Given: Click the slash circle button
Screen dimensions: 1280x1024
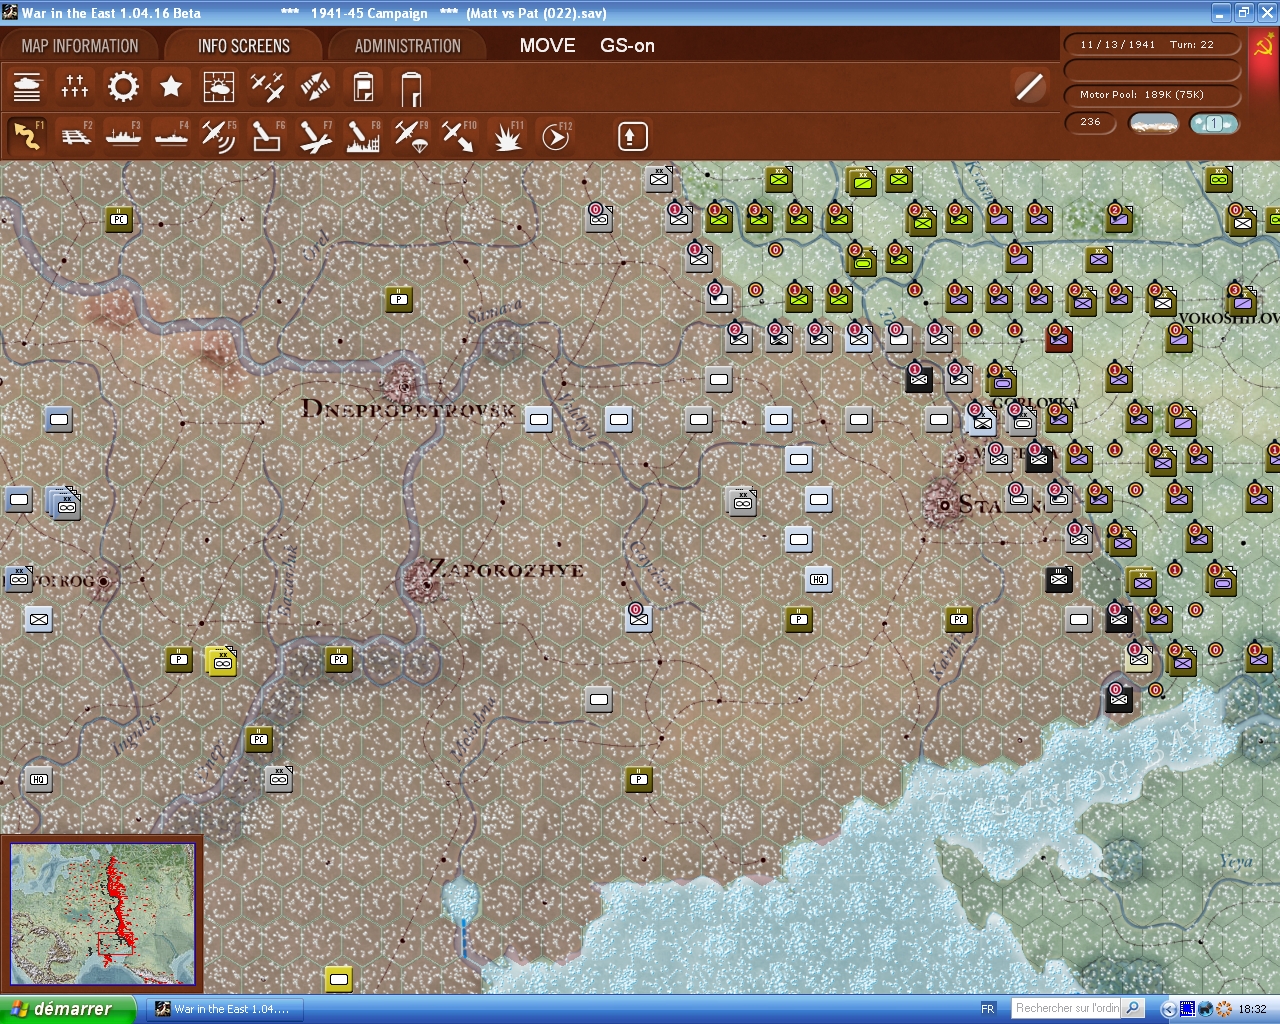Looking at the screenshot, I should click(x=1029, y=87).
